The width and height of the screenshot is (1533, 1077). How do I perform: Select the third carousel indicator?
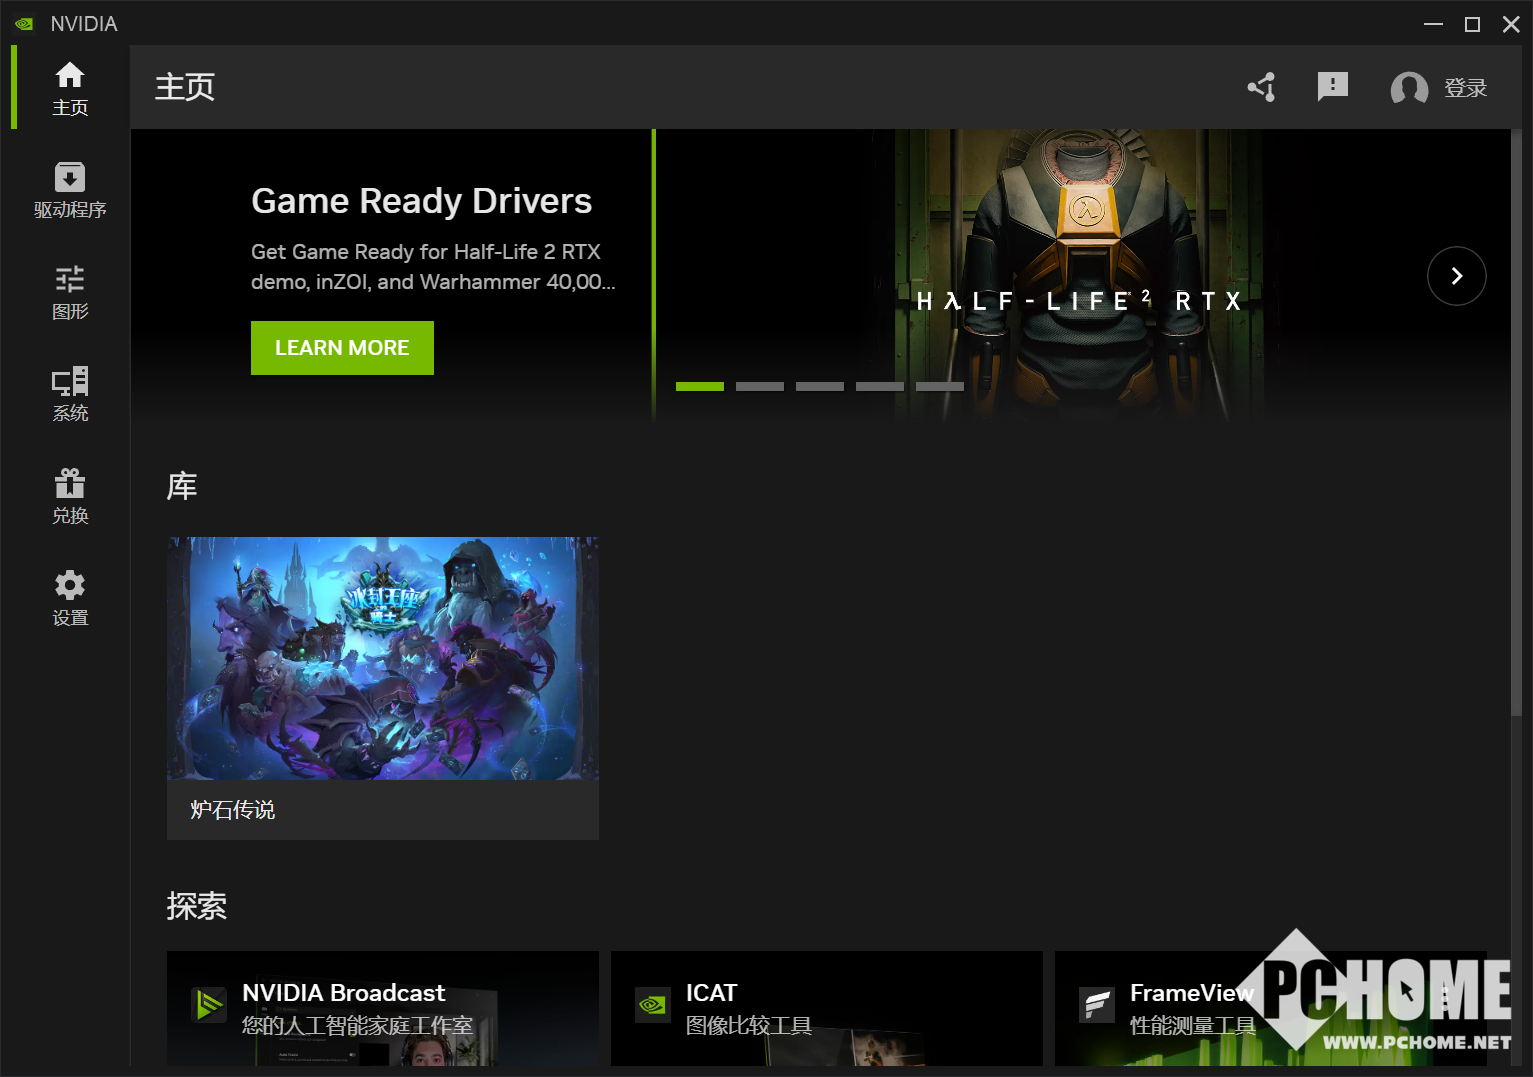point(820,386)
